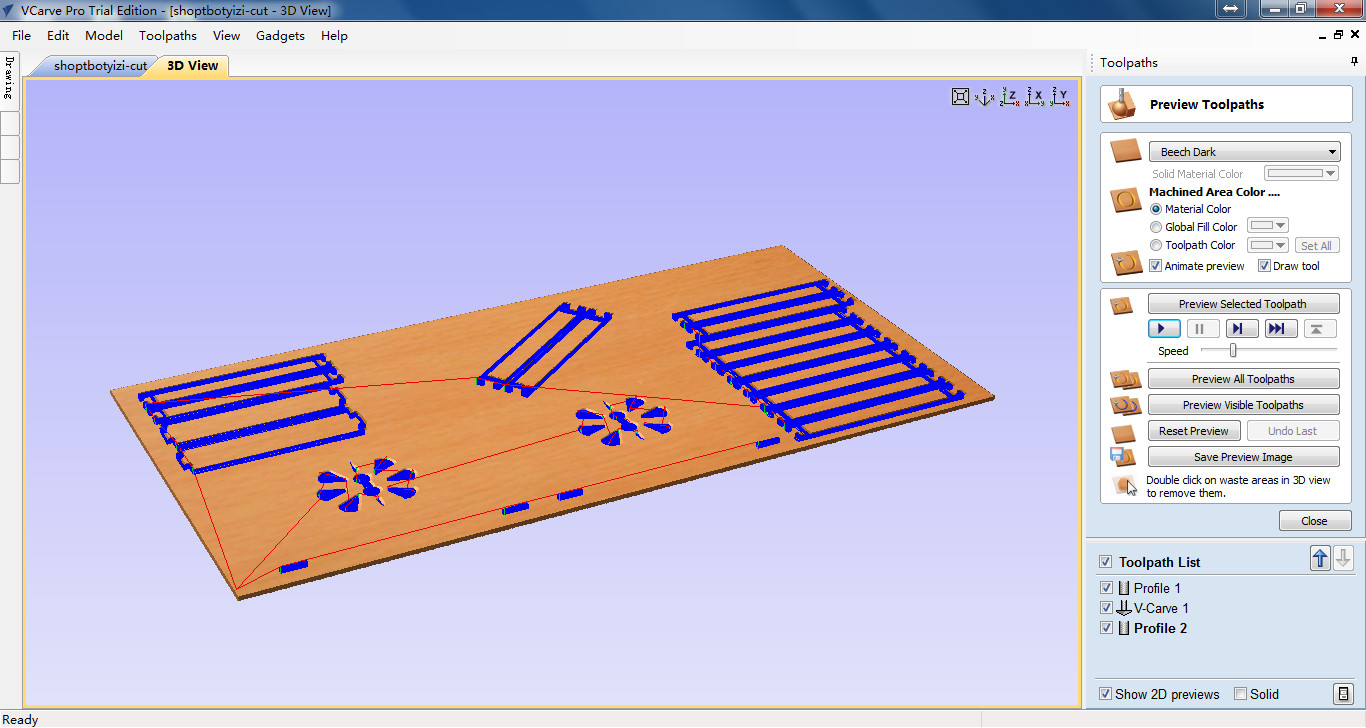Click the blank material icon beside Reset Preview
The image size is (1366, 728).
pos(1123,432)
